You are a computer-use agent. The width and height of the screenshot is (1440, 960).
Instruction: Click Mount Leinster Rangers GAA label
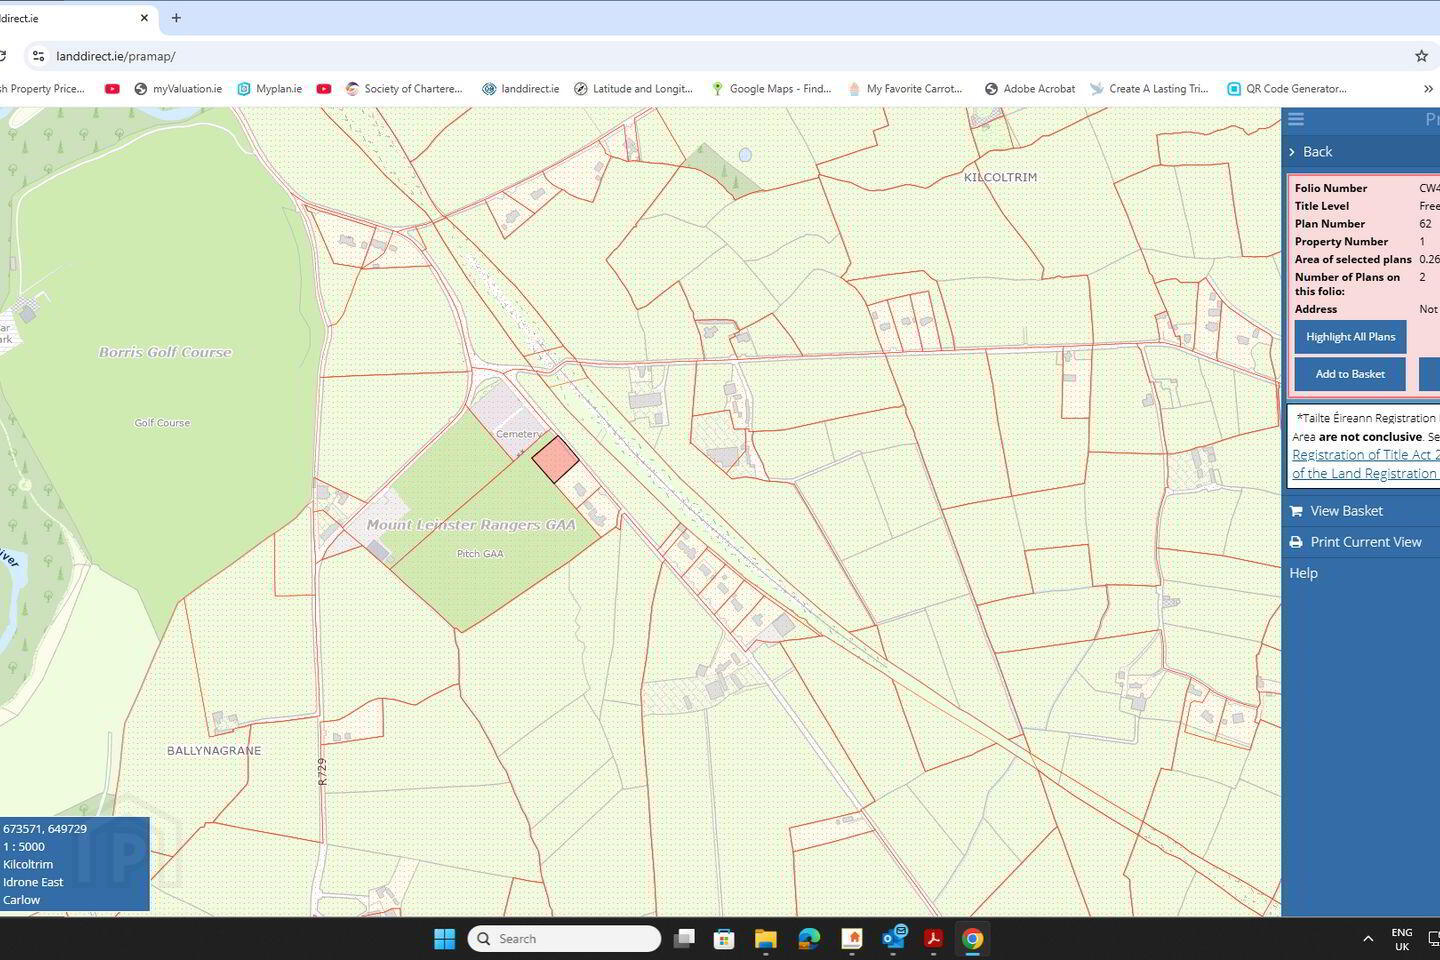point(471,525)
